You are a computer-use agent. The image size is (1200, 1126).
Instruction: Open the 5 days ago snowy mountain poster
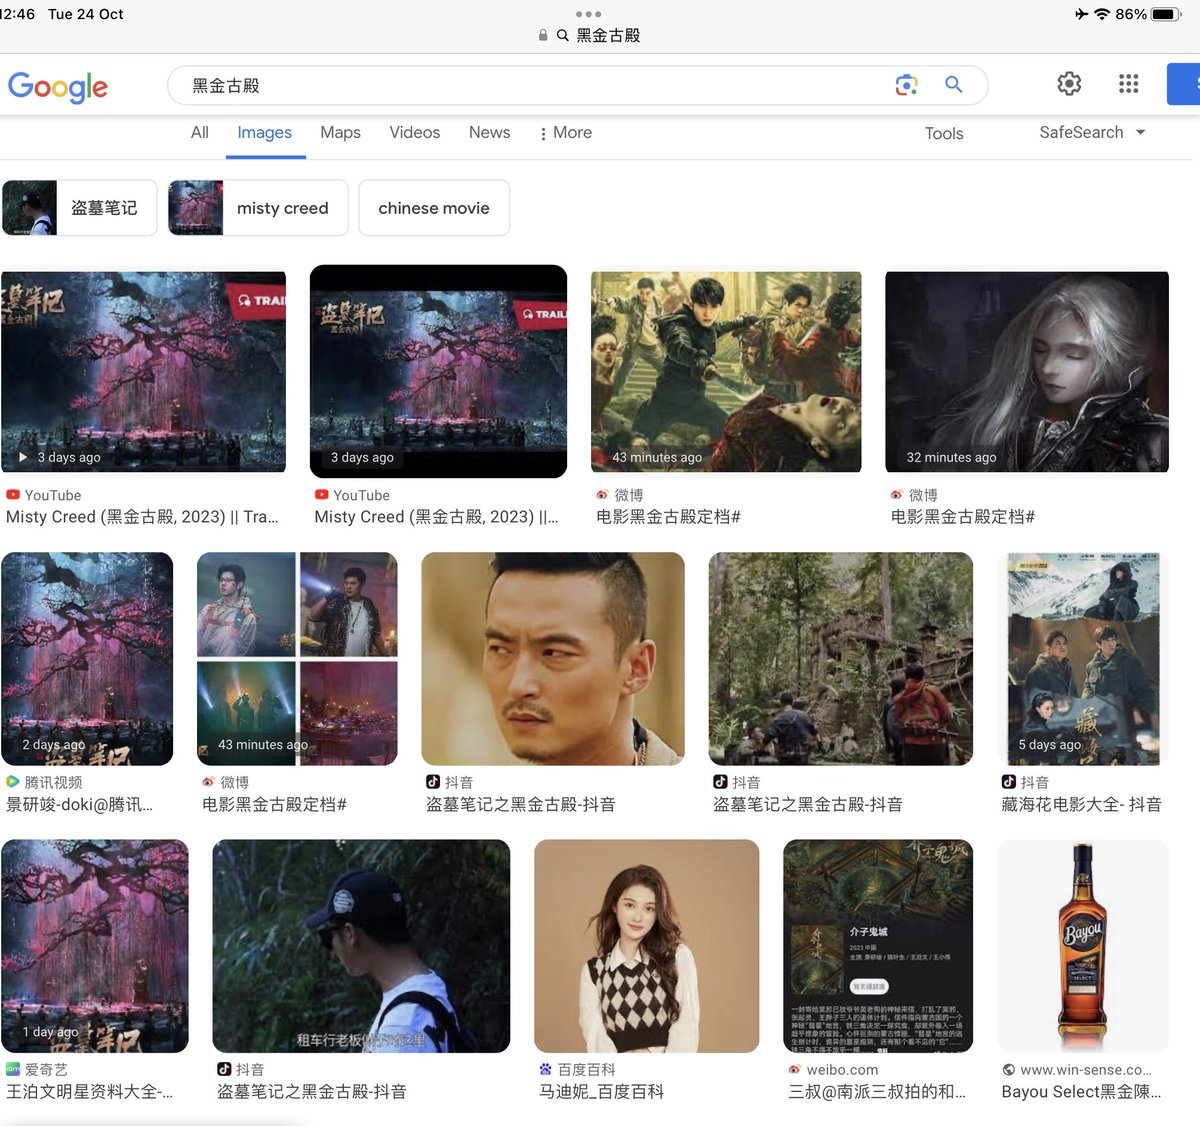pos(1083,659)
